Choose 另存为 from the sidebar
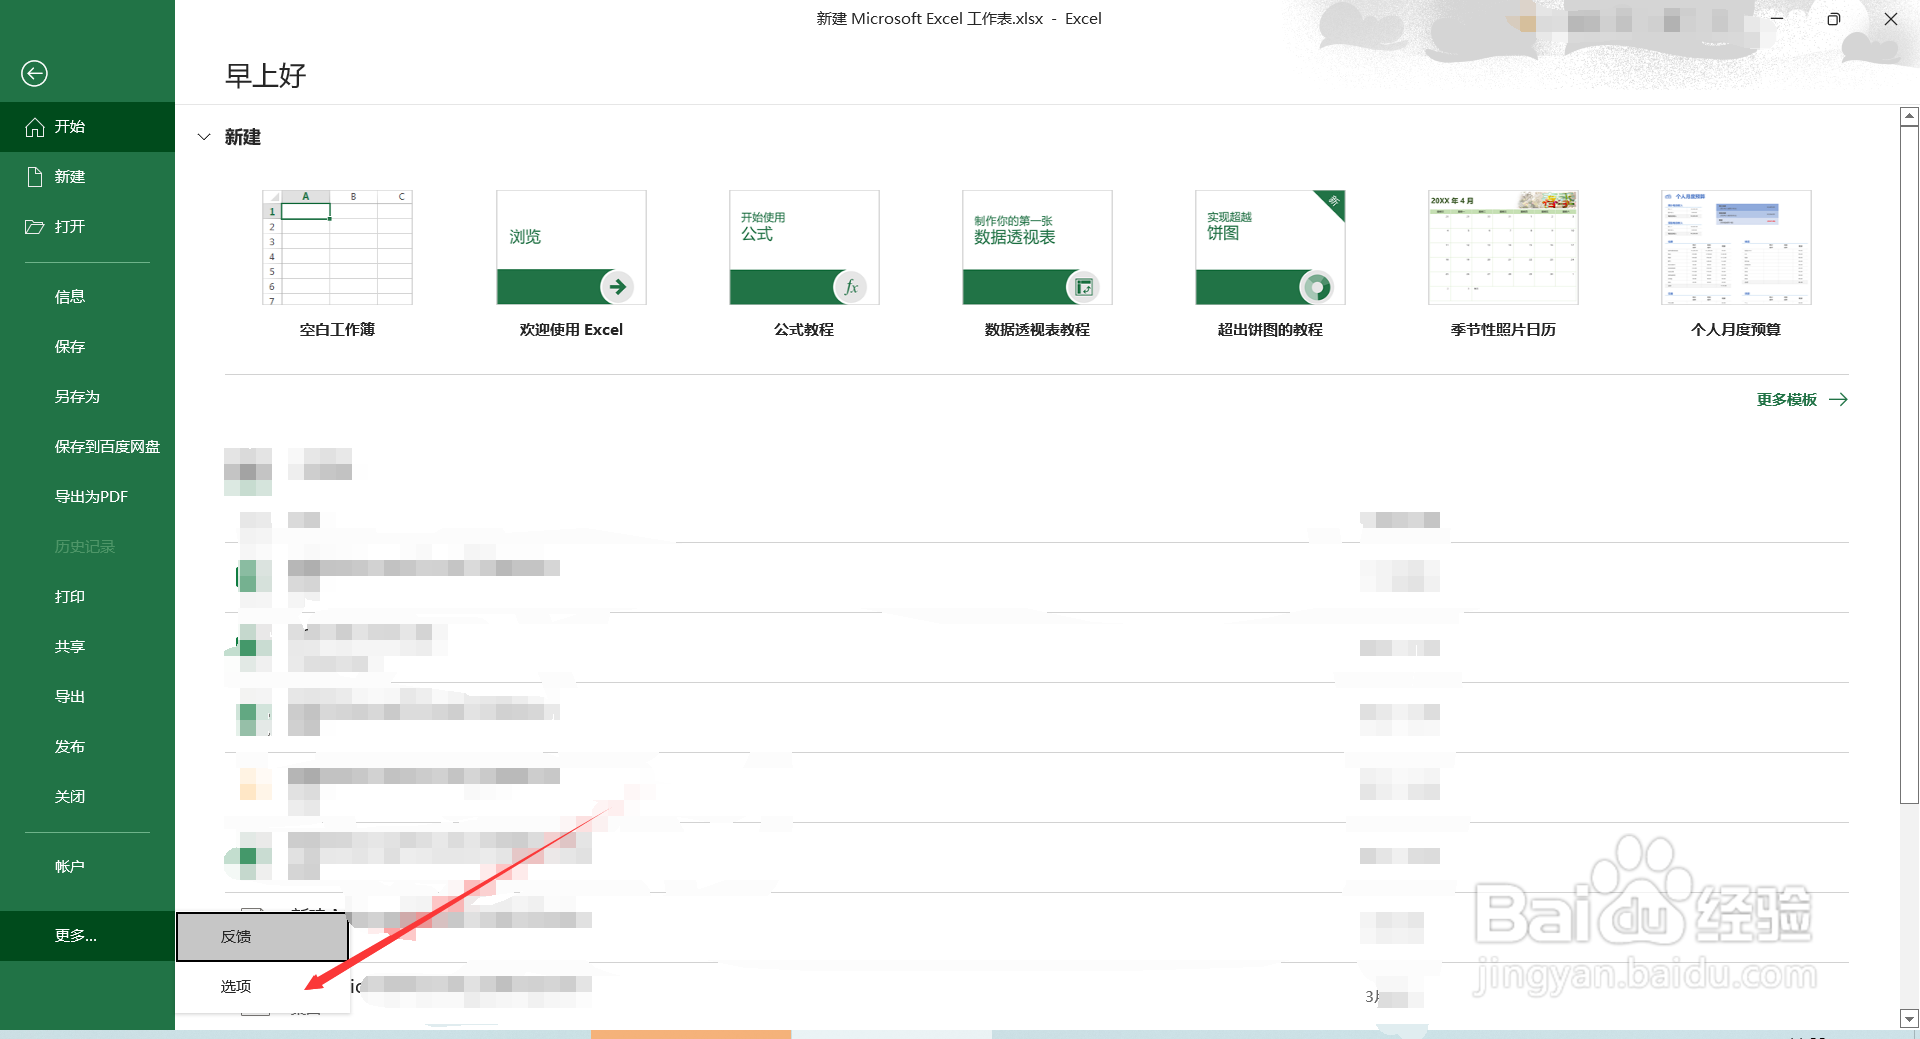Image resolution: width=1920 pixels, height=1039 pixels. click(x=87, y=397)
